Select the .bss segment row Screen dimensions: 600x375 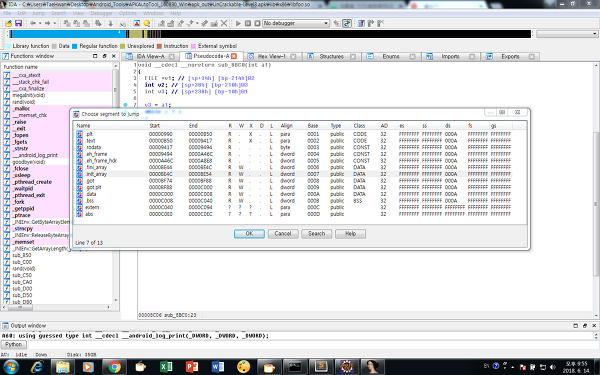294,201
